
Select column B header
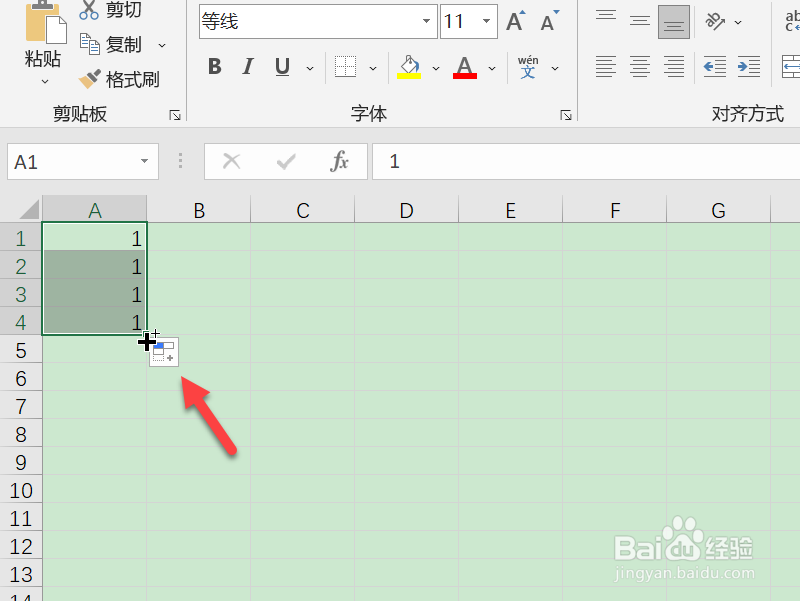pyautogui.click(x=199, y=210)
